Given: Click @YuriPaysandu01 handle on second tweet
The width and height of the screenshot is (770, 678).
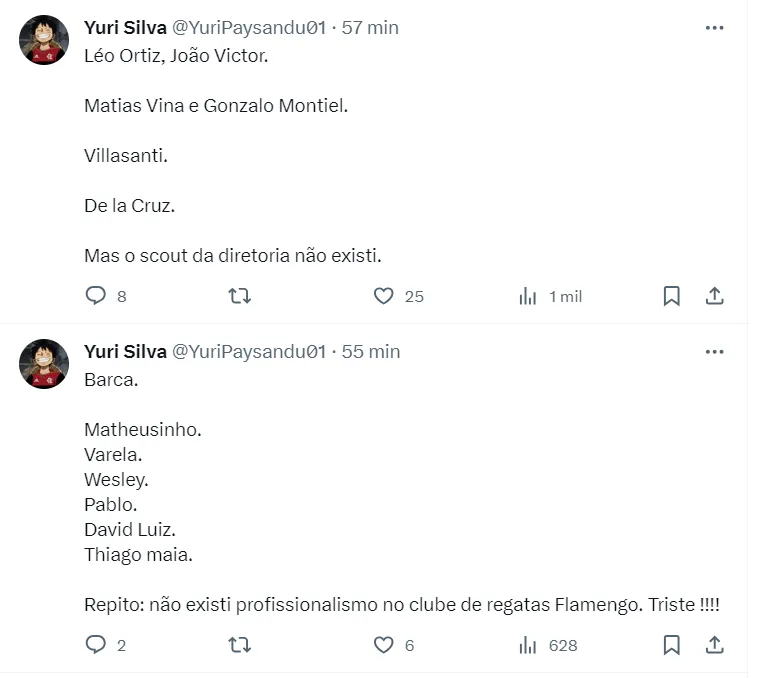Looking at the screenshot, I should click(249, 352).
